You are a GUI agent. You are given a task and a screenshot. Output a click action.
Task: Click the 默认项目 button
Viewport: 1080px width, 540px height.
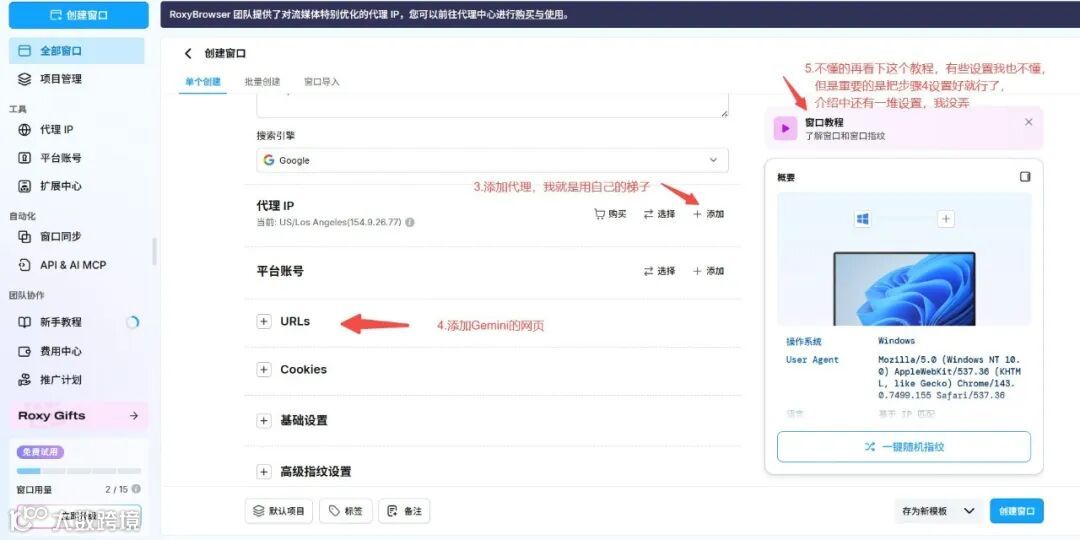pos(279,511)
